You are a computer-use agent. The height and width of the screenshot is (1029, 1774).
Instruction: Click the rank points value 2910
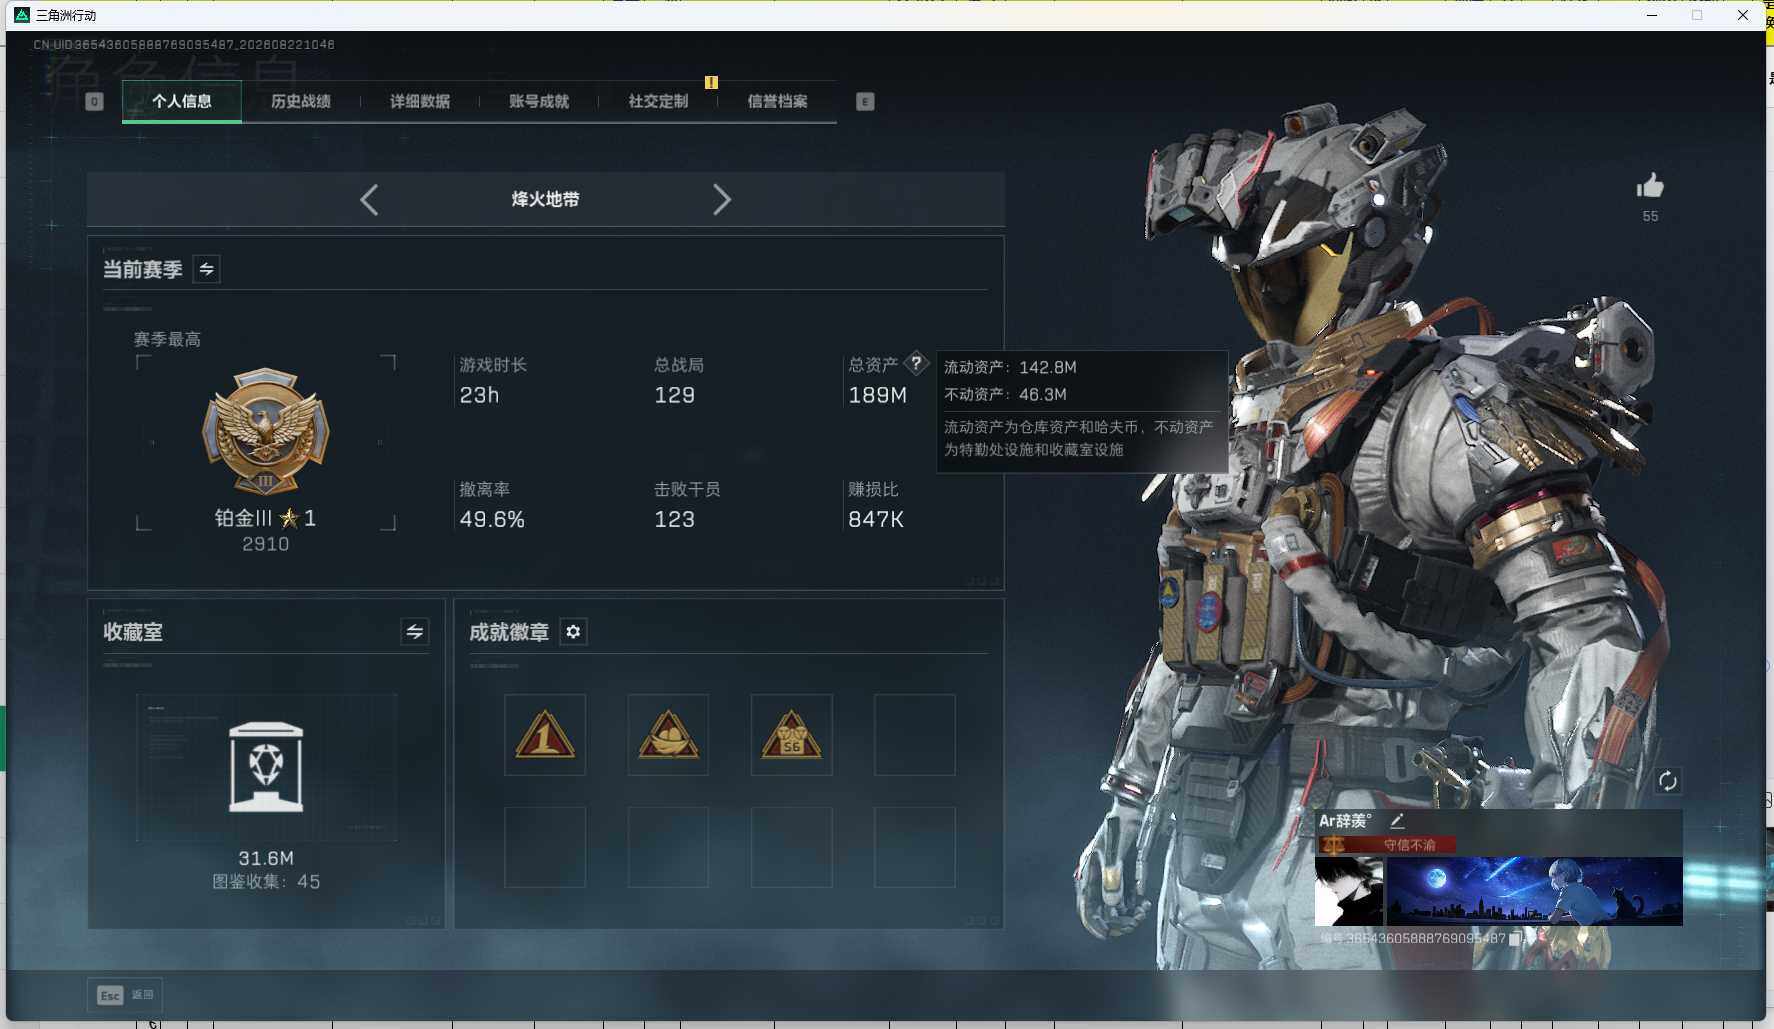pyautogui.click(x=266, y=544)
